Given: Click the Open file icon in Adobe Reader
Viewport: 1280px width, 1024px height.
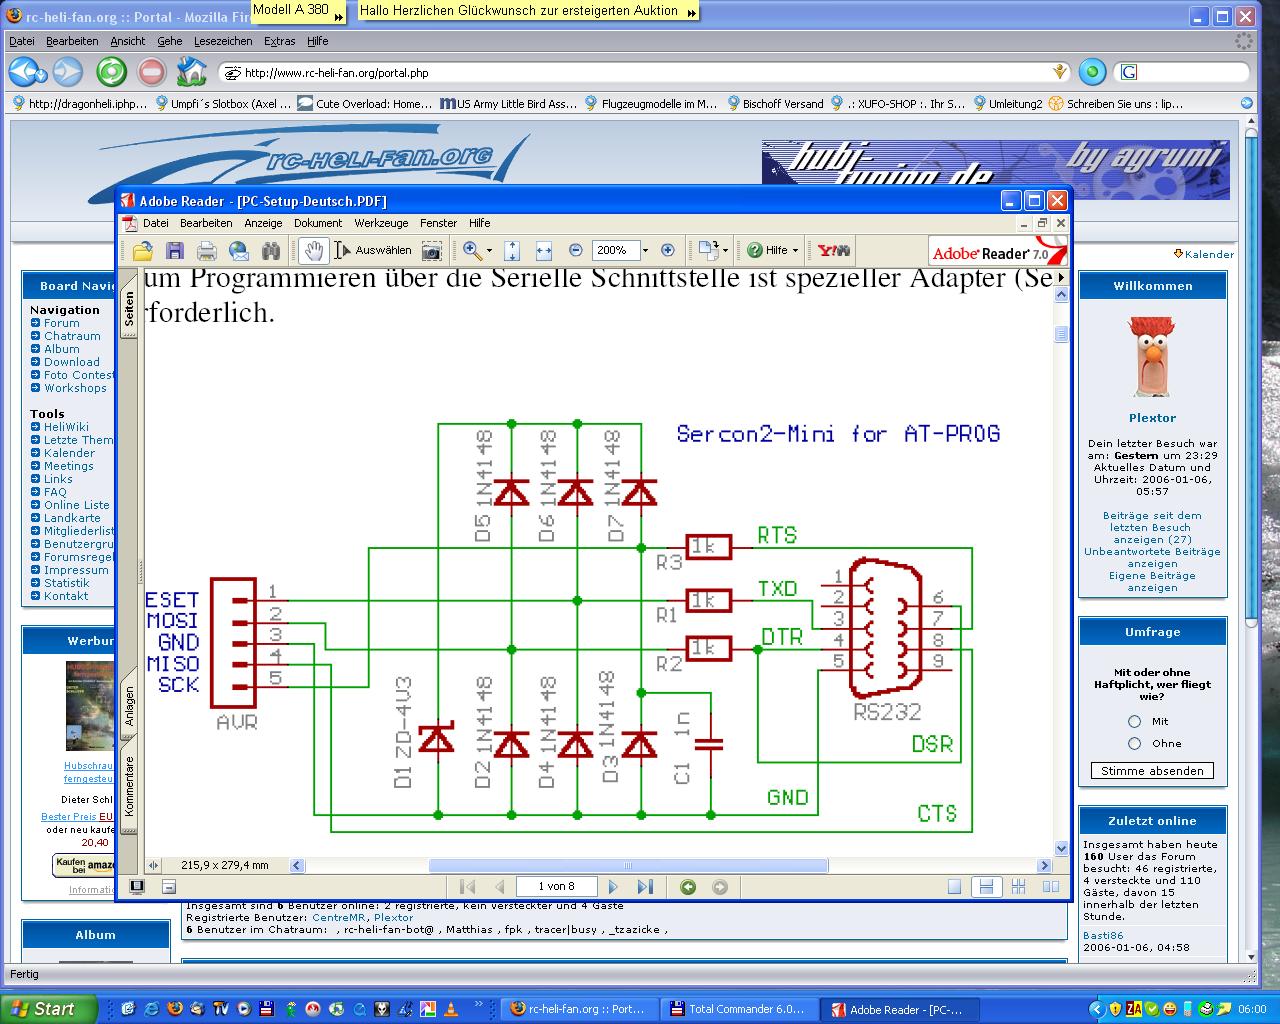Looking at the screenshot, I should point(143,250).
